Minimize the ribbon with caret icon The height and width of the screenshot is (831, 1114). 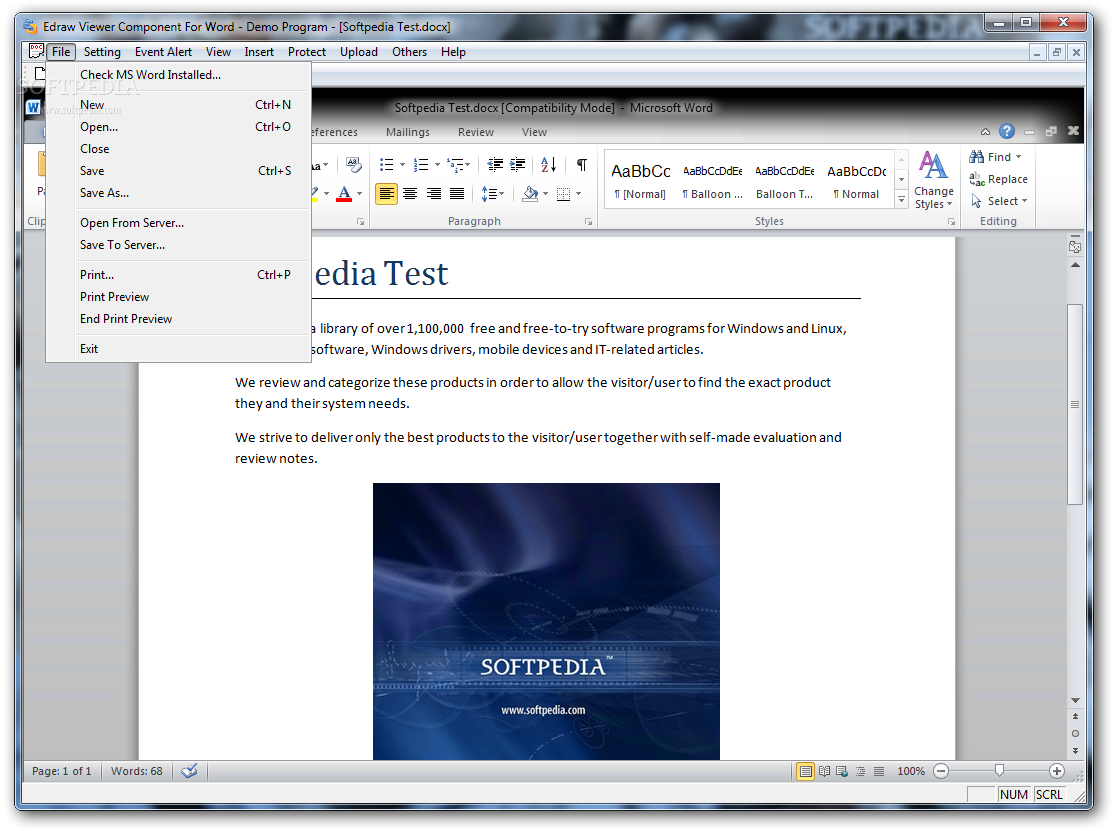pos(985,131)
